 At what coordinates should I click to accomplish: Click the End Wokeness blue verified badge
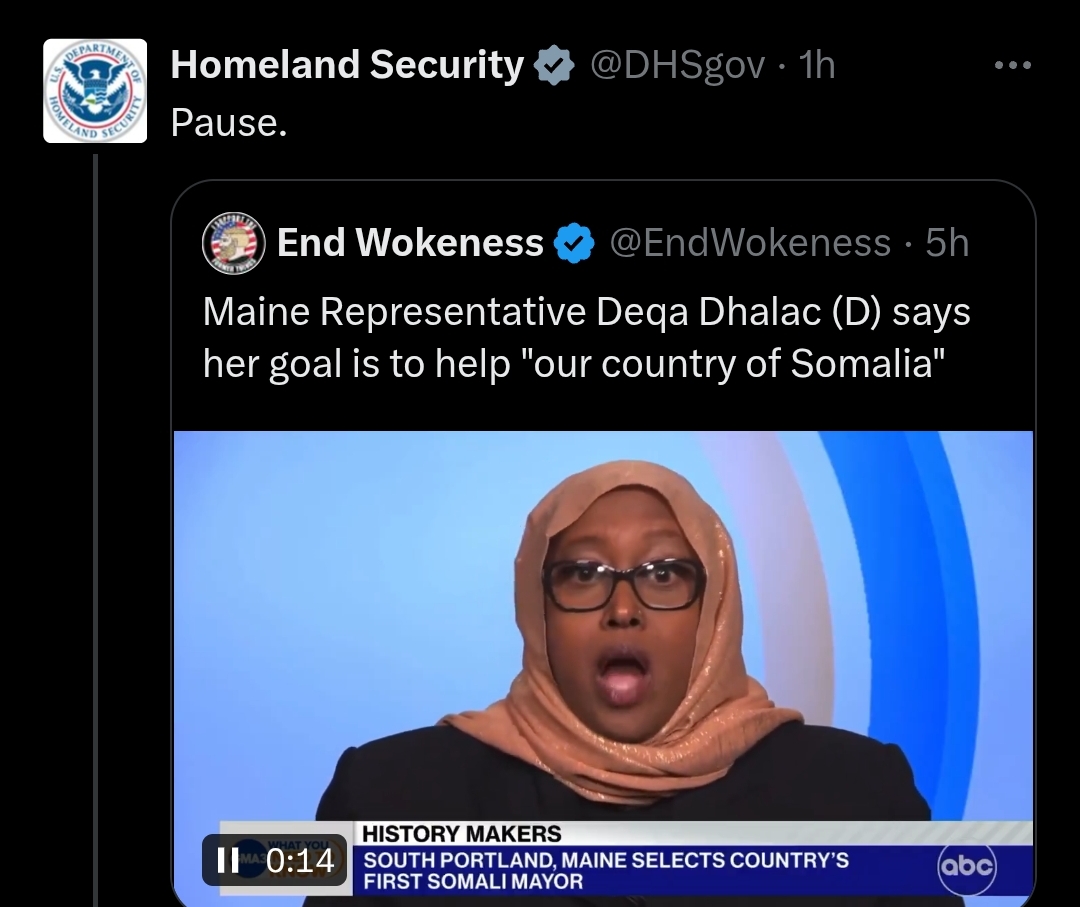tap(574, 242)
